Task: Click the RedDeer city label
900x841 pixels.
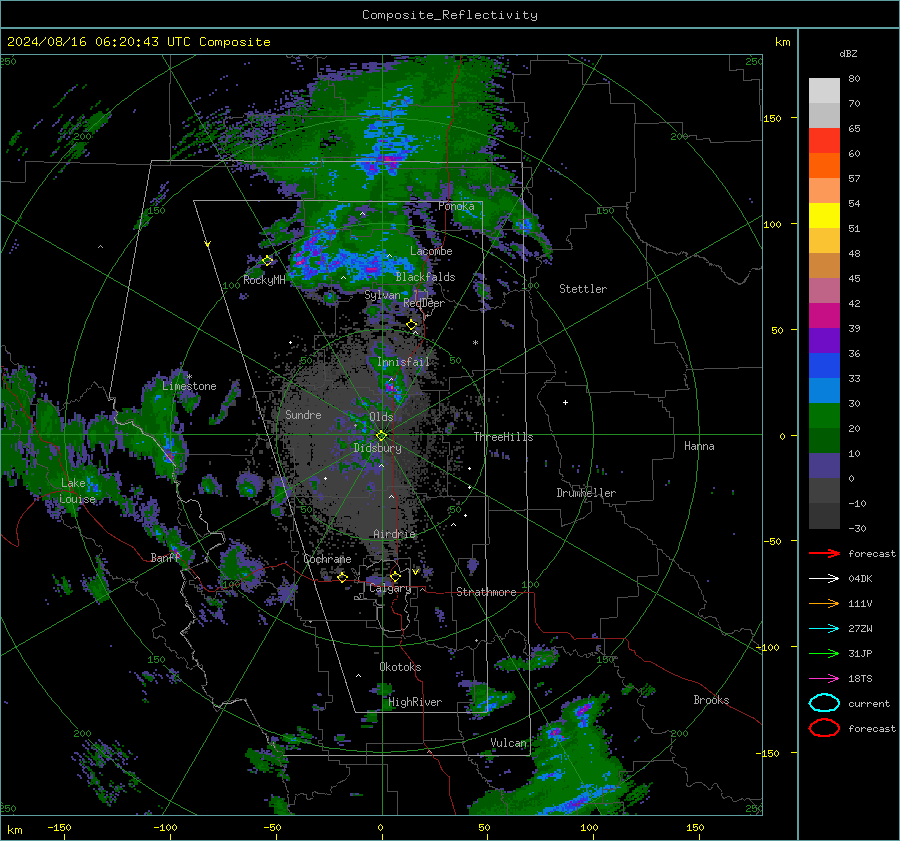Action: click(424, 303)
